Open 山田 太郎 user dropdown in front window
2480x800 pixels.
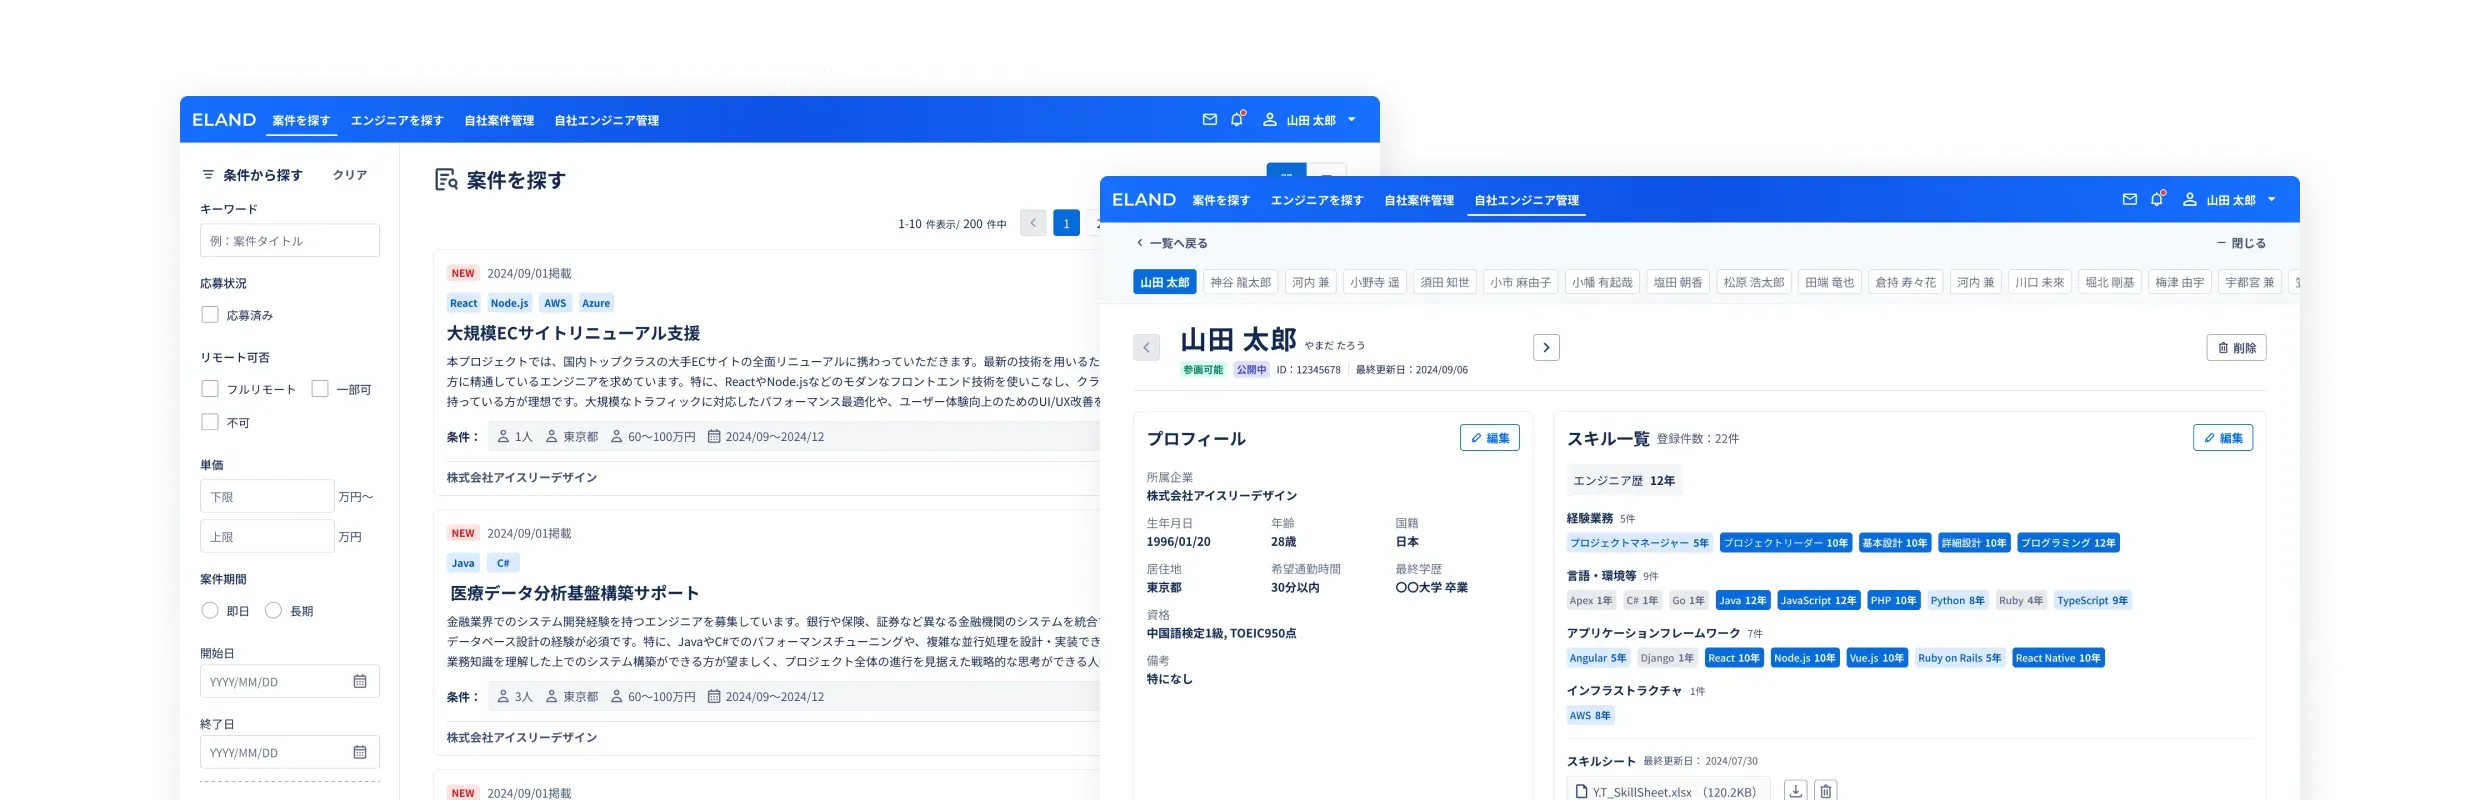(x=2229, y=200)
